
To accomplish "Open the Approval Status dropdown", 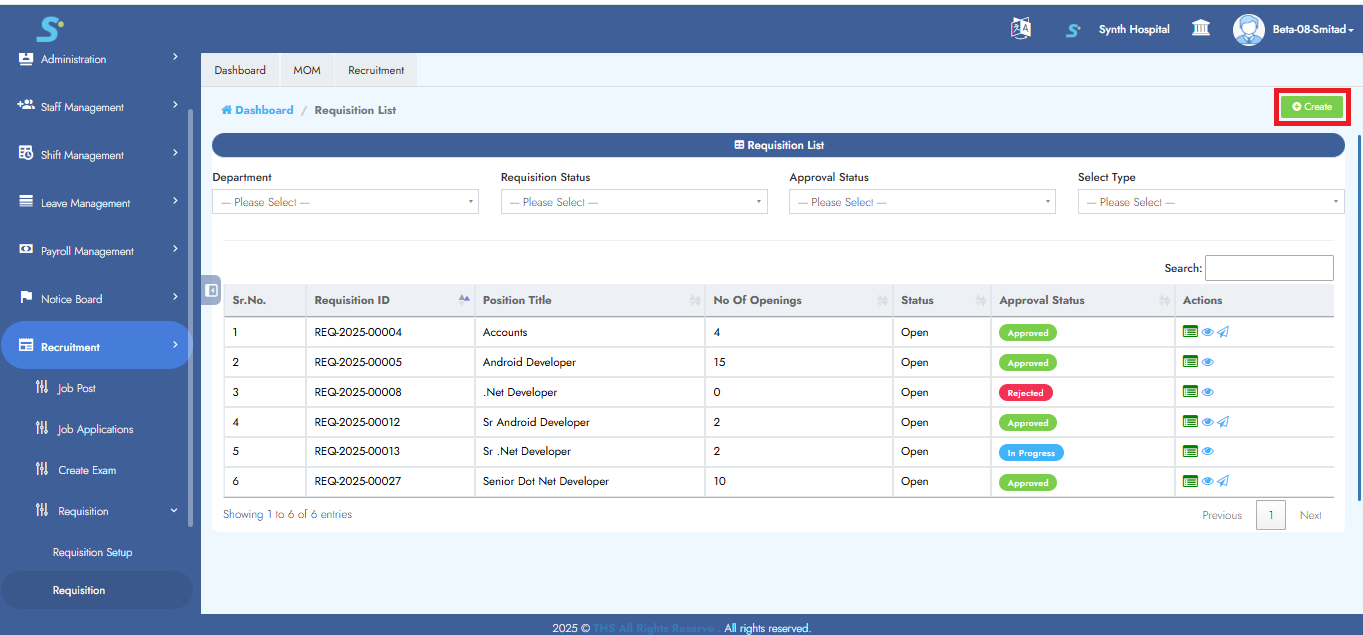I will (x=921, y=201).
